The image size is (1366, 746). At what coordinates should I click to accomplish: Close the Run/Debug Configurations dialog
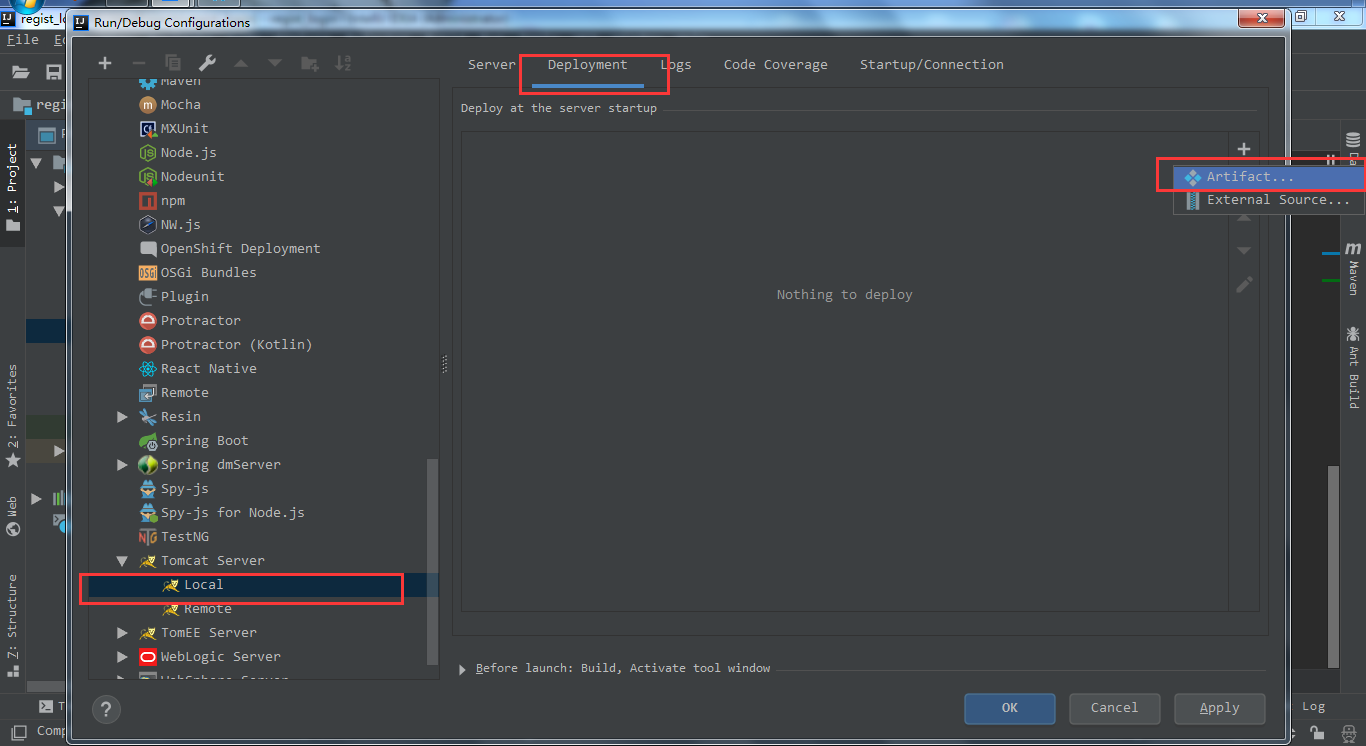point(1261,19)
